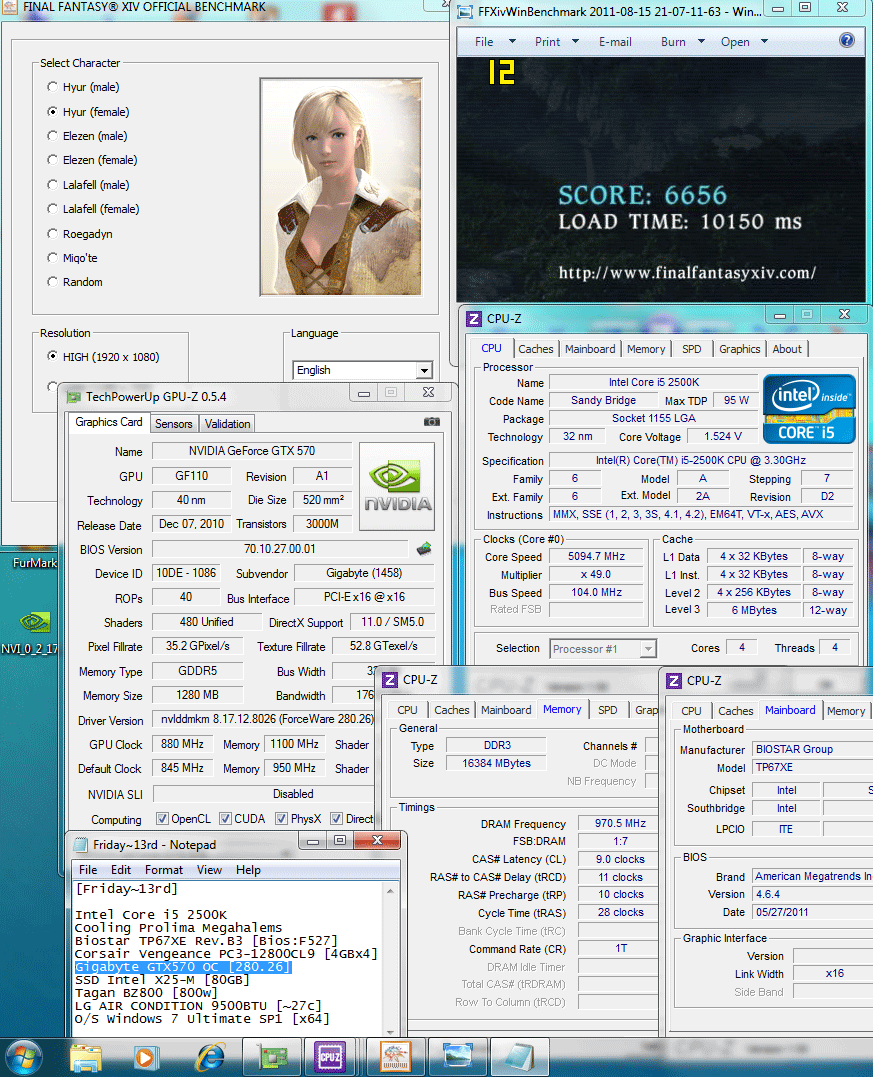Viewport: 873px width, 1077px height.
Task: Click the GPU-Z screenshot camera icon
Action: 431,422
